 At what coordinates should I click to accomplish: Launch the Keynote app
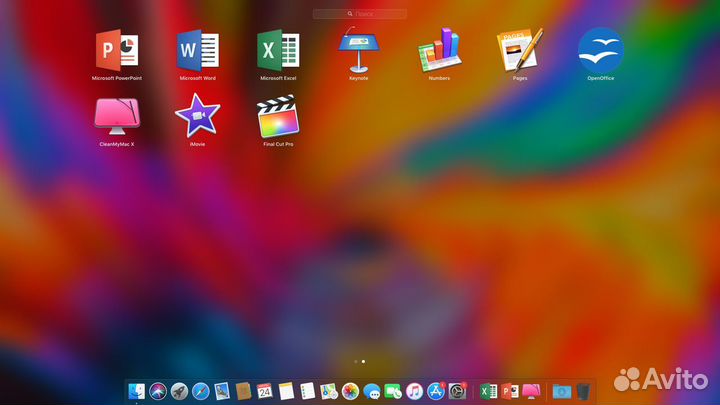pyautogui.click(x=359, y=50)
